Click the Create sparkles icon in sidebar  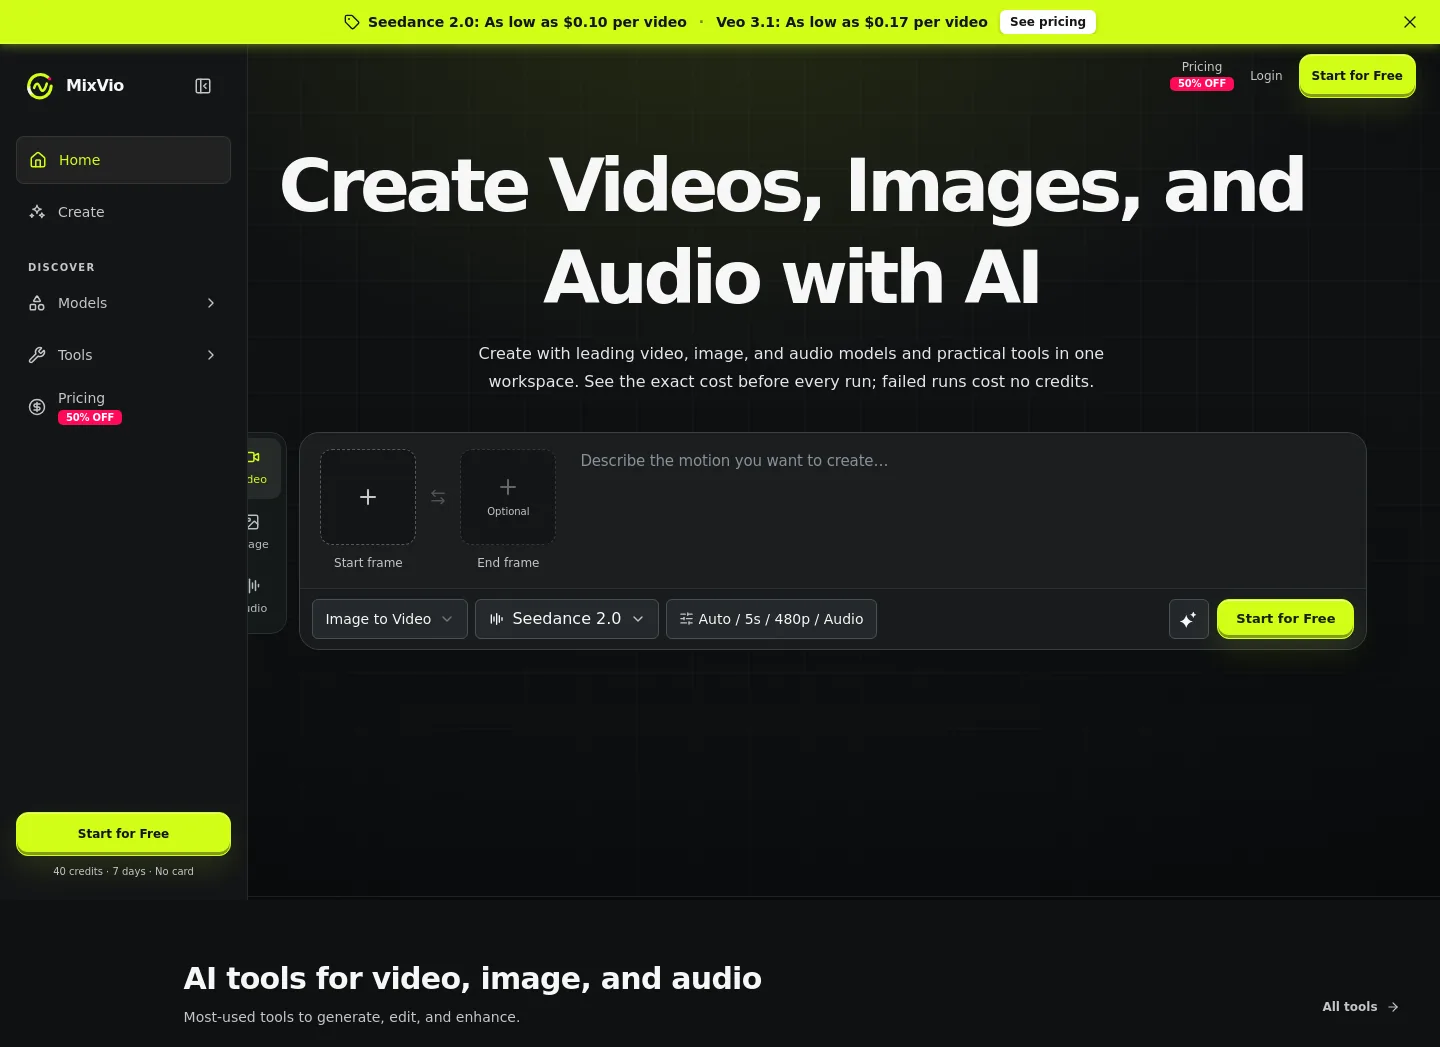(37, 212)
